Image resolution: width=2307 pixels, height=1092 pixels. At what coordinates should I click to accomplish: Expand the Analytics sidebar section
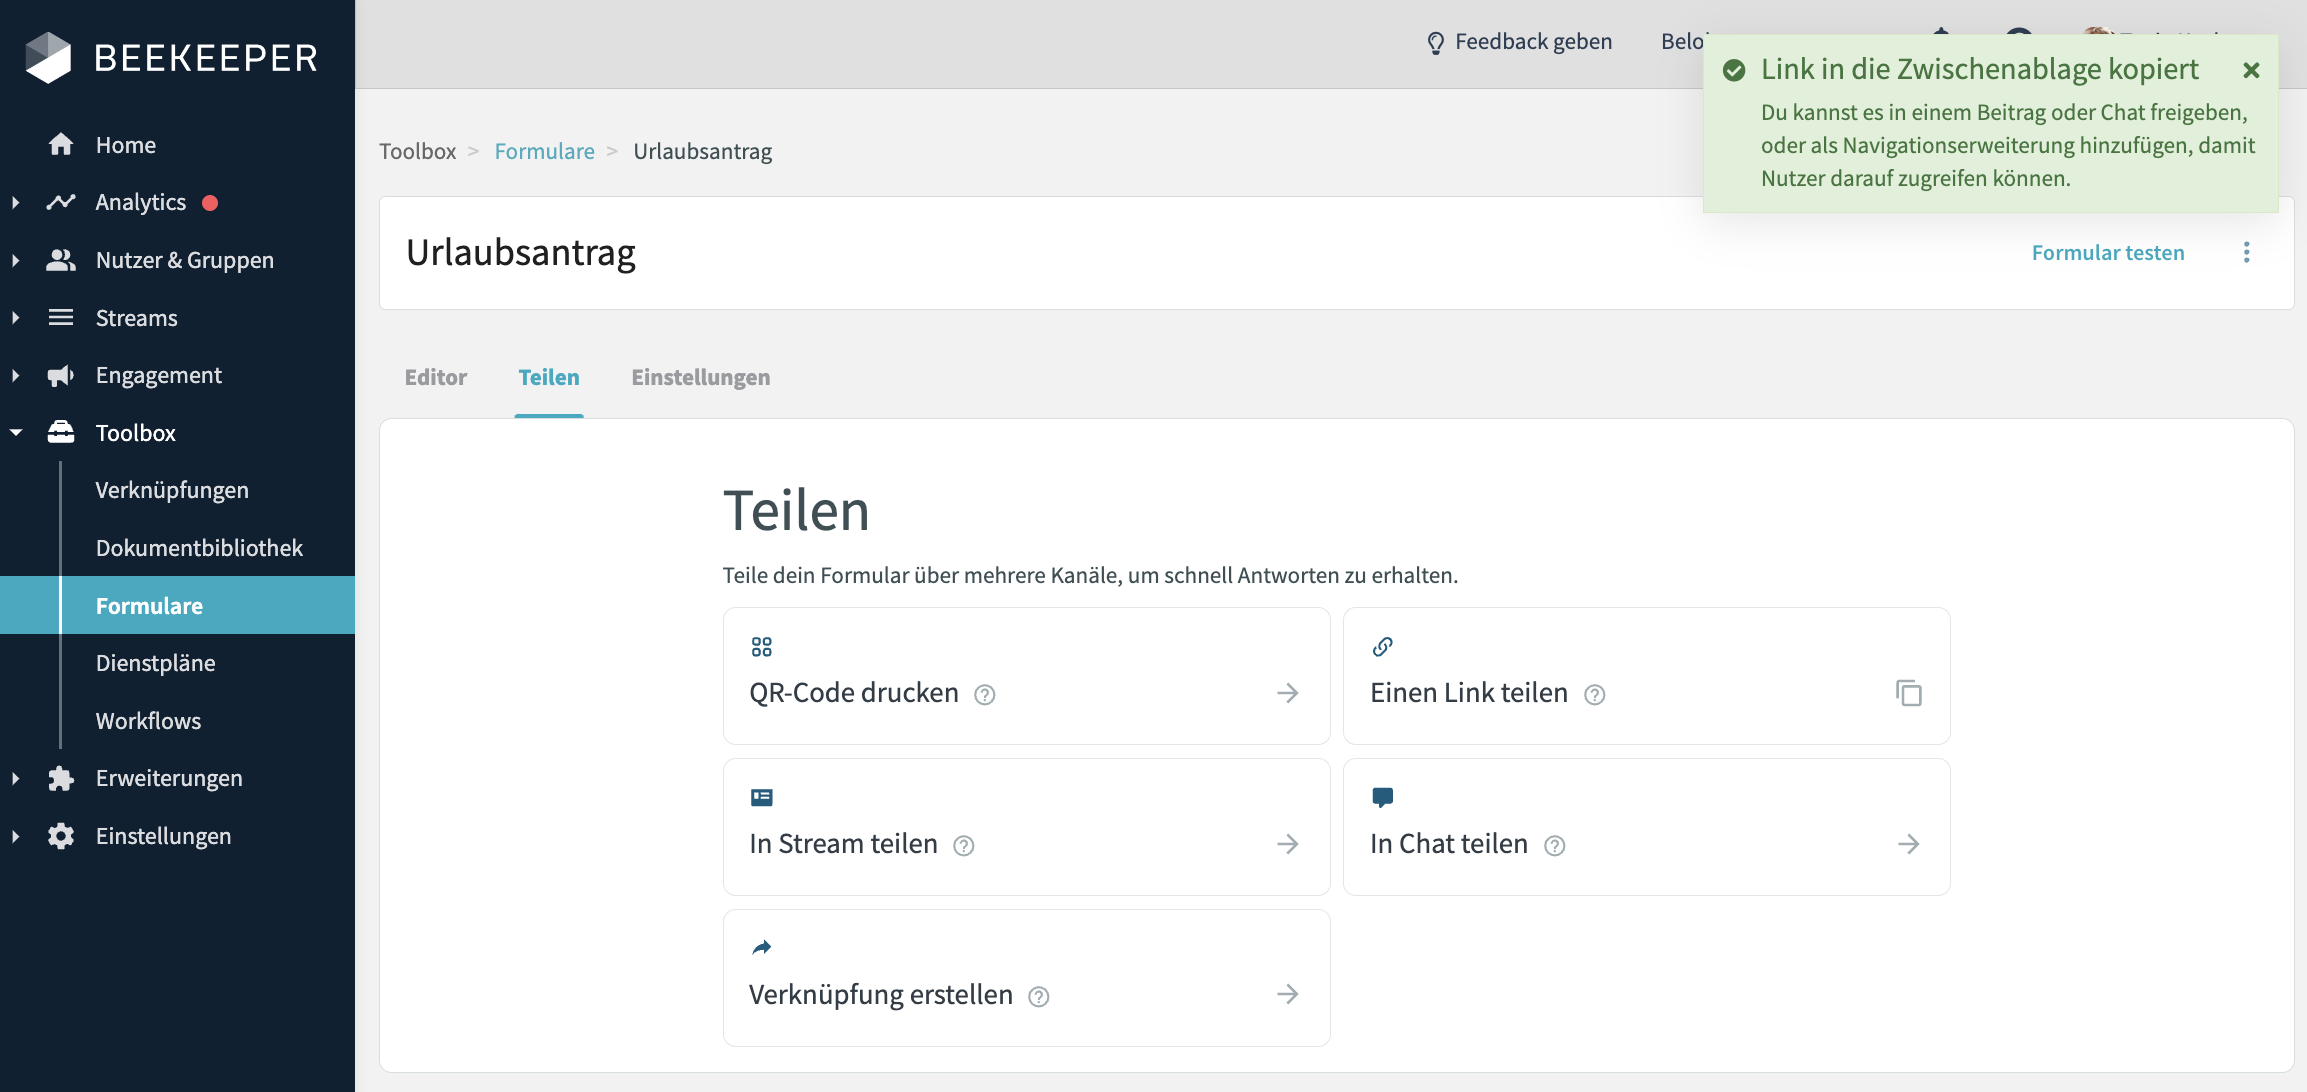(x=16, y=203)
